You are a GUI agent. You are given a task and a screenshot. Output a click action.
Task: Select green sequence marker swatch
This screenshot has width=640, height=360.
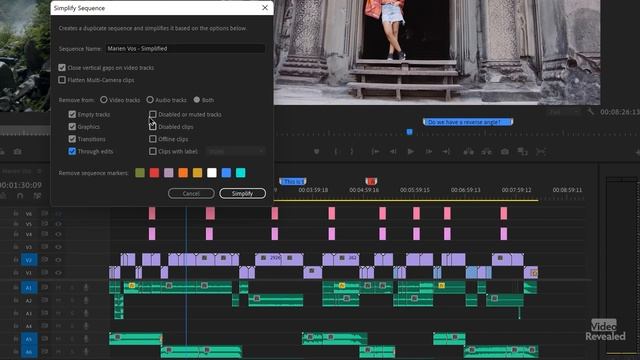140,173
